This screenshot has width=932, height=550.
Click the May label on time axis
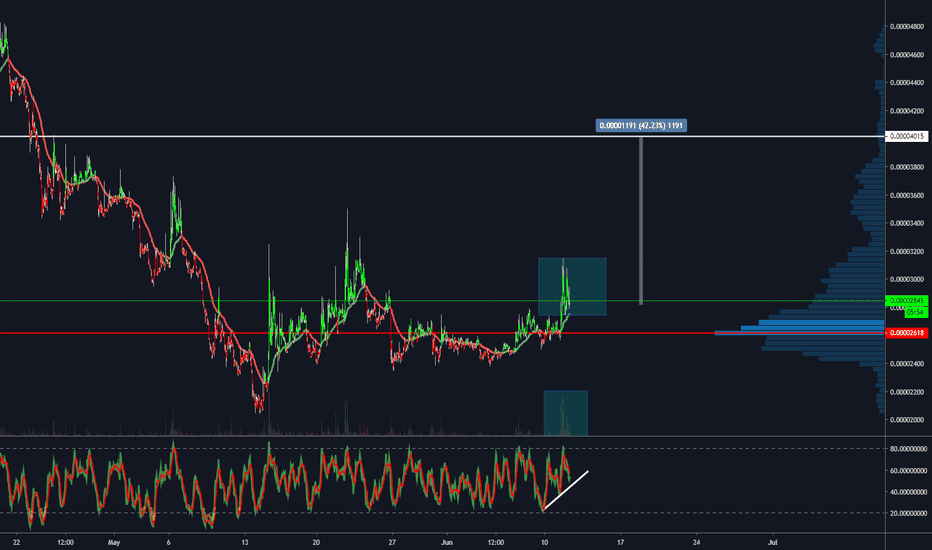tap(114, 542)
